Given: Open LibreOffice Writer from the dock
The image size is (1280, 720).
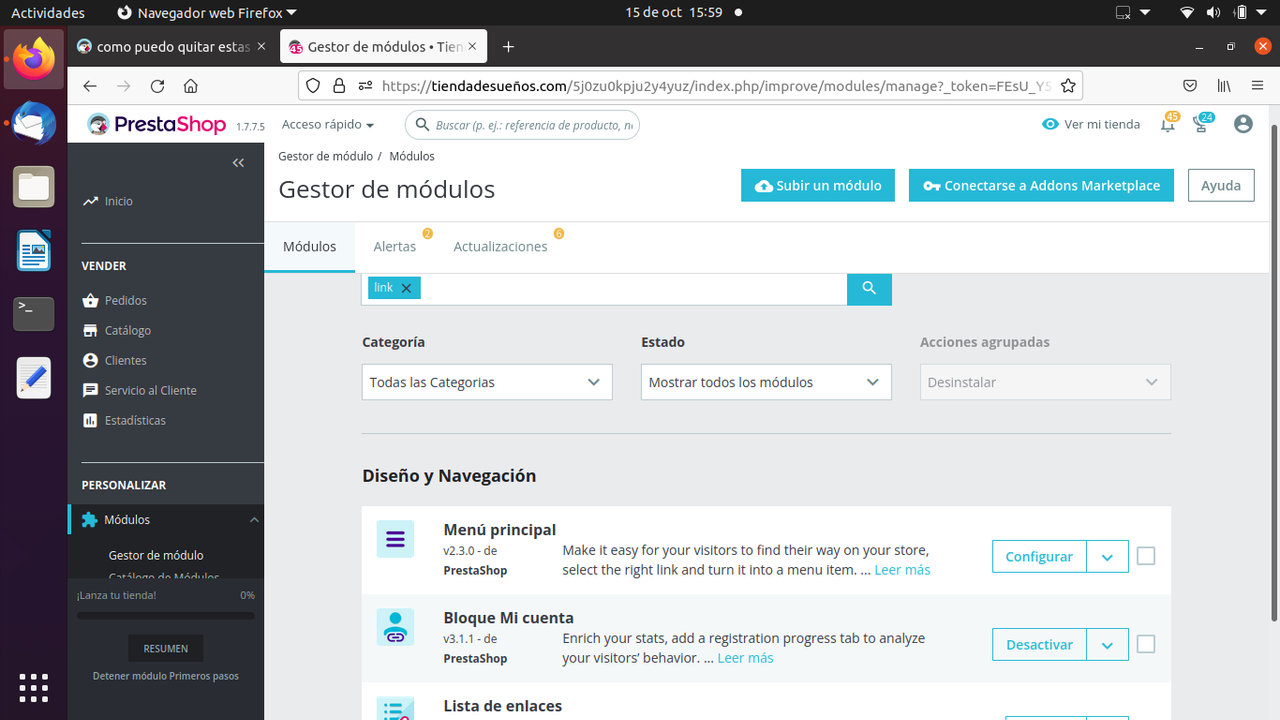Looking at the screenshot, I should (34, 251).
